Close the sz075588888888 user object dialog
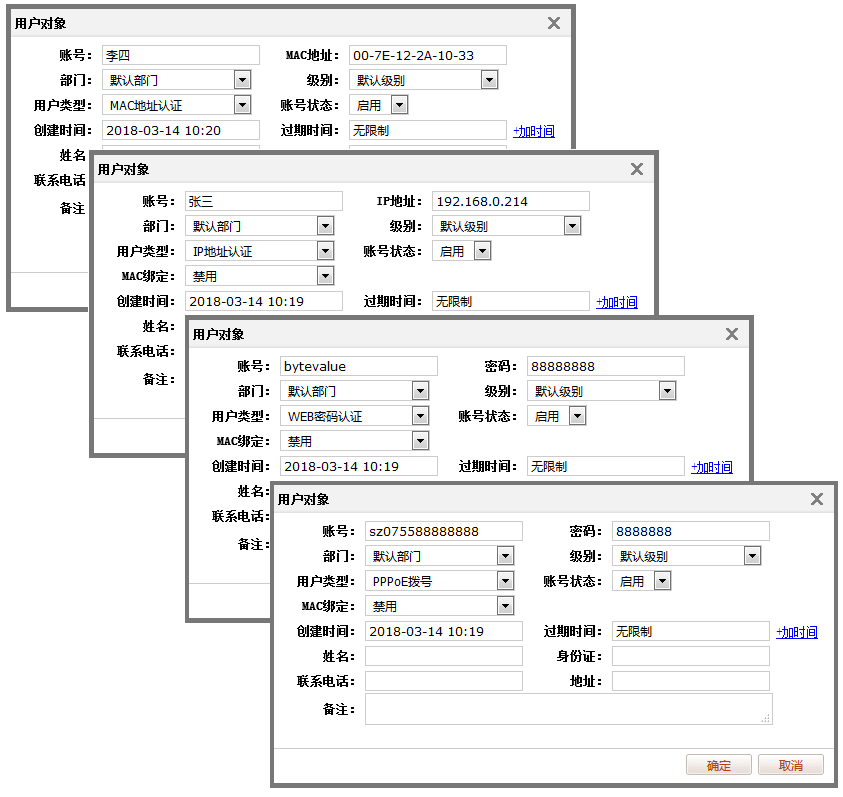This screenshot has height=797, width=843. click(817, 499)
